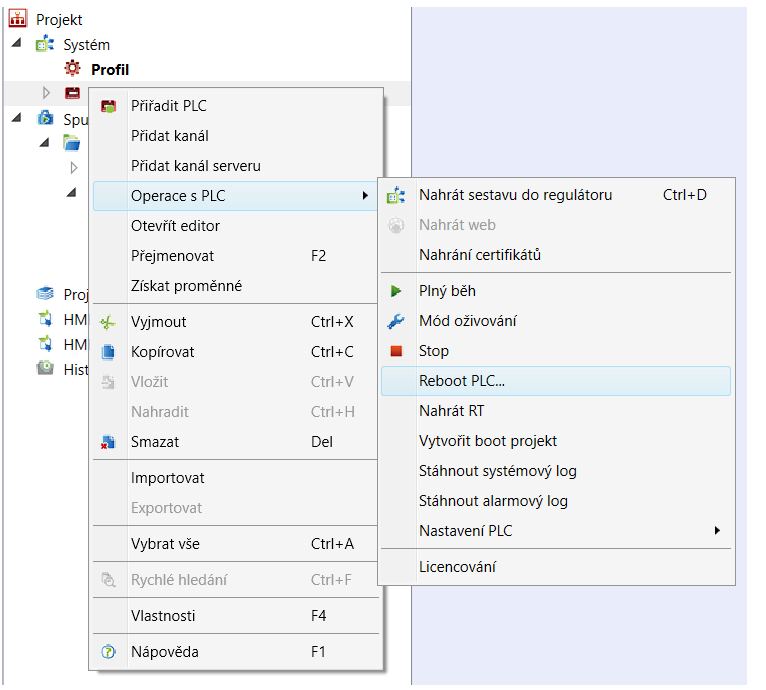Select the Projekt root node
This screenshot has width=766, height=690.
pyautogui.click(x=59, y=19)
